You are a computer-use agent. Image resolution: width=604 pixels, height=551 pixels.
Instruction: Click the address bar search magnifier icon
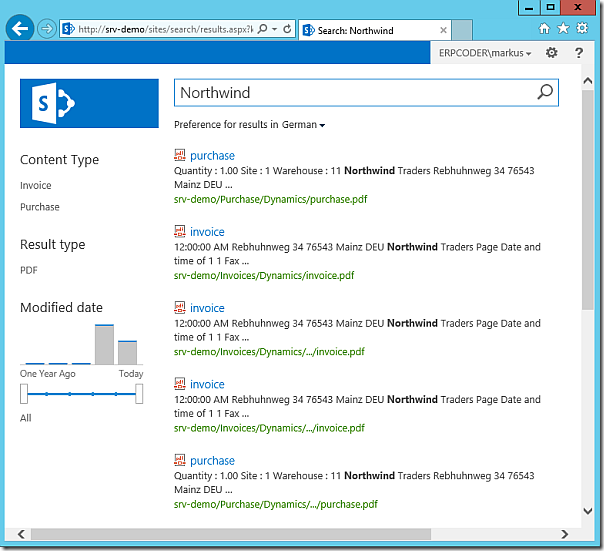262,29
